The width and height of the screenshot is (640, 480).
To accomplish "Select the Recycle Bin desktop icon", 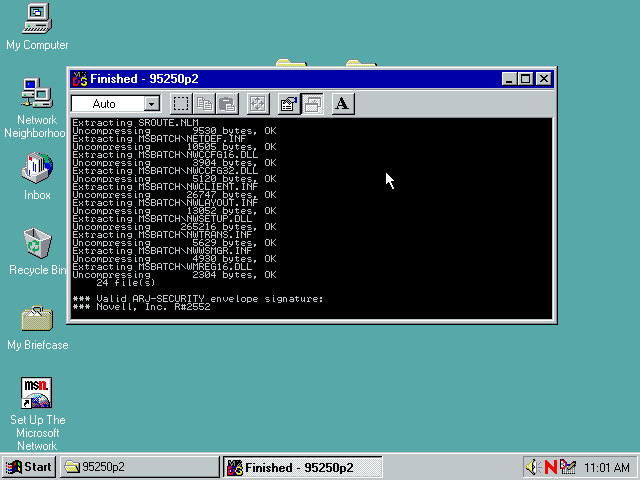I will click(x=37, y=251).
